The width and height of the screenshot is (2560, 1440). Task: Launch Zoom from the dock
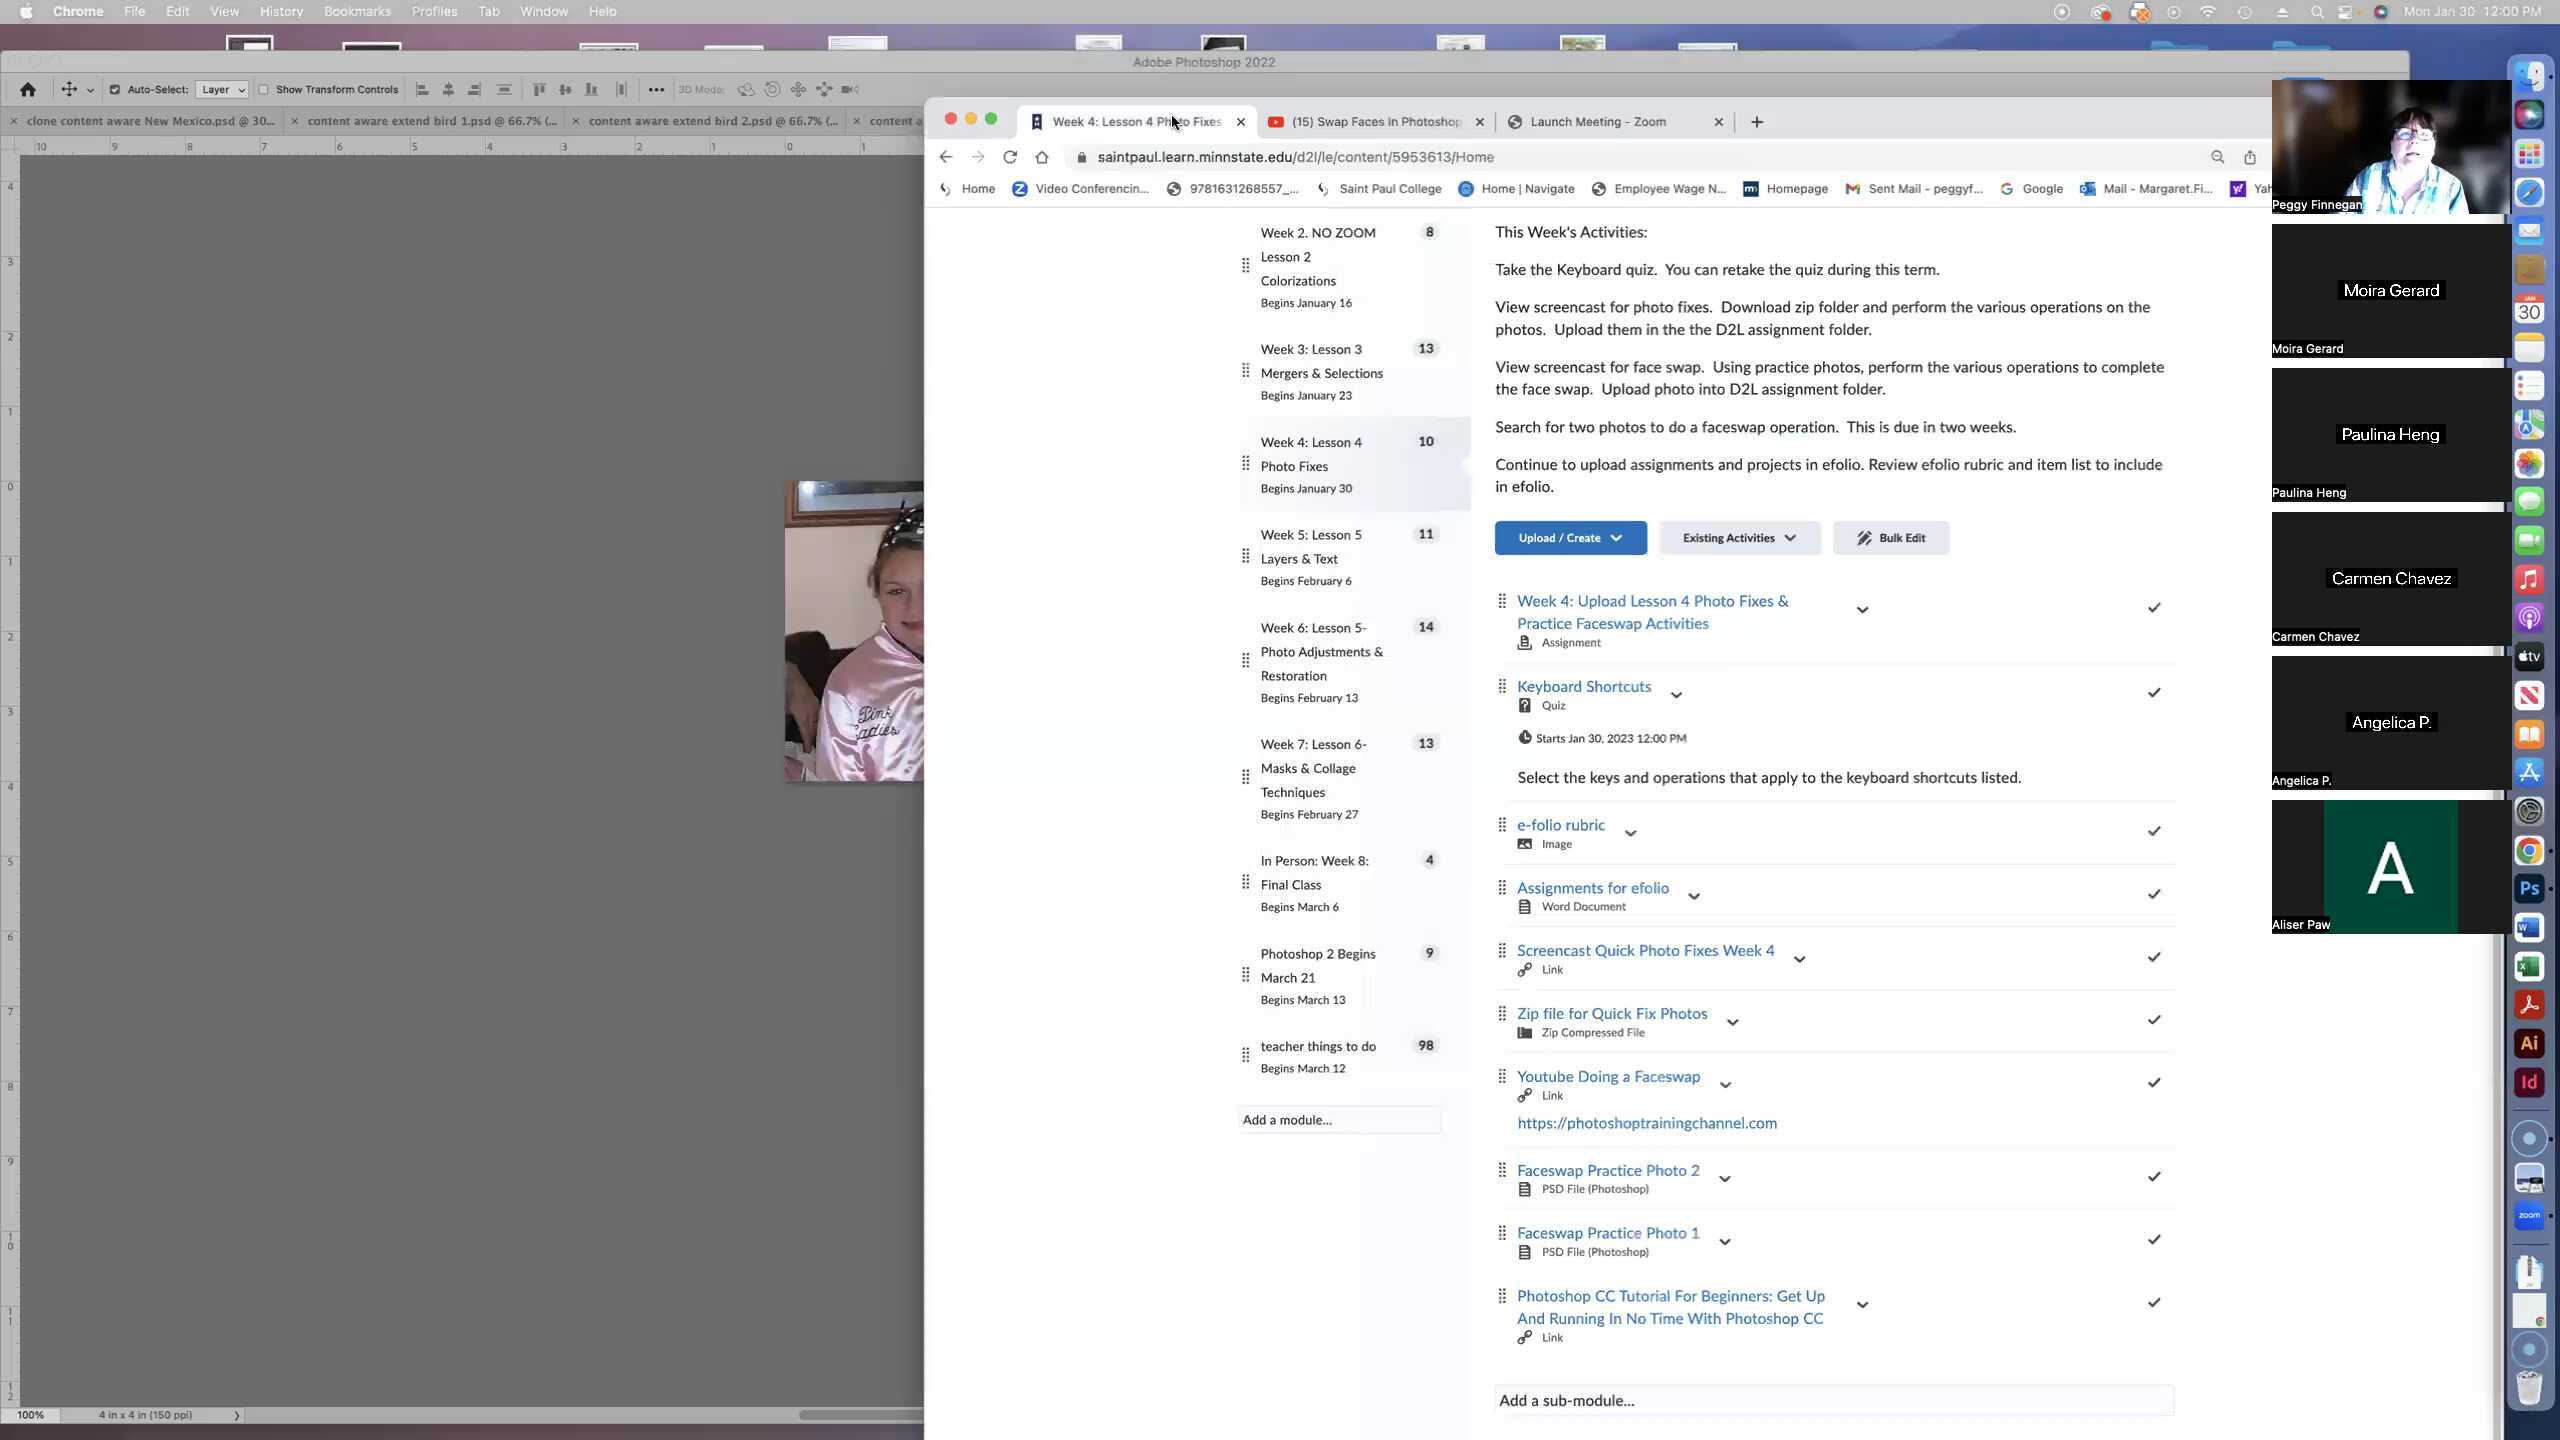[x=2530, y=1216]
